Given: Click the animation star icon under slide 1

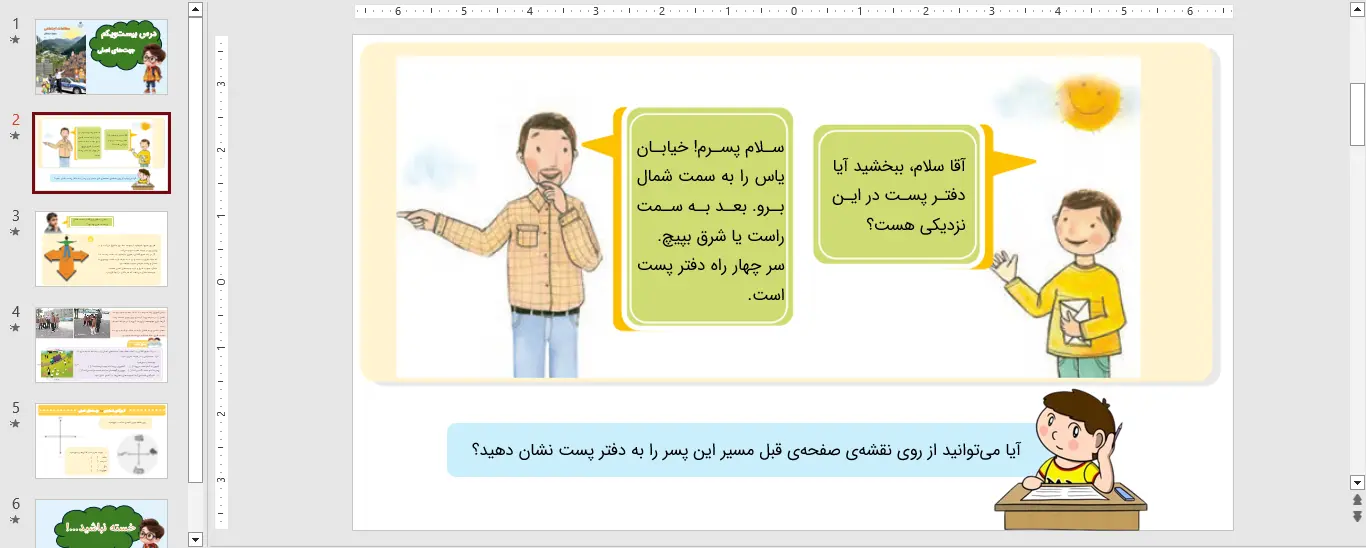Looking at the screenshot, I should [14, 40].
